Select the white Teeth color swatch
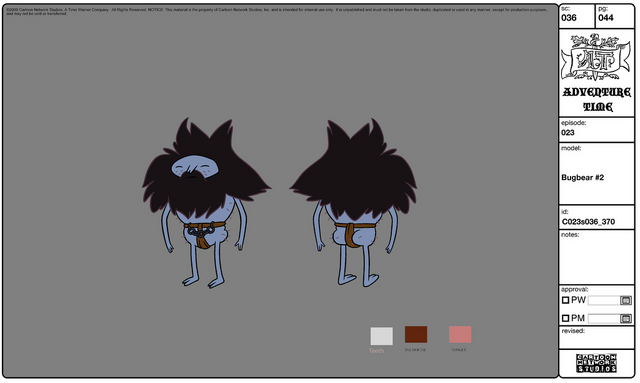640x383 pixels. click(382, 336)
